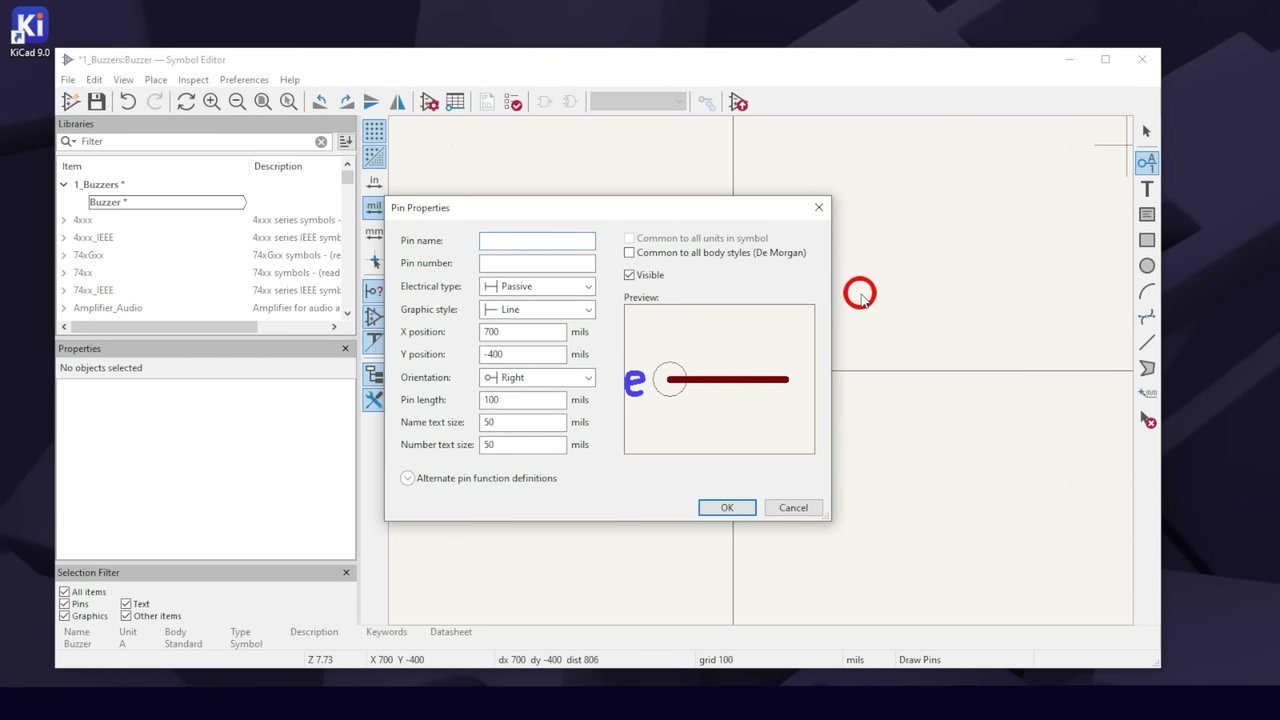Open the Electrical type dropdown
The width and height of the screenshot is (1280, 720).
click(537, 286)
